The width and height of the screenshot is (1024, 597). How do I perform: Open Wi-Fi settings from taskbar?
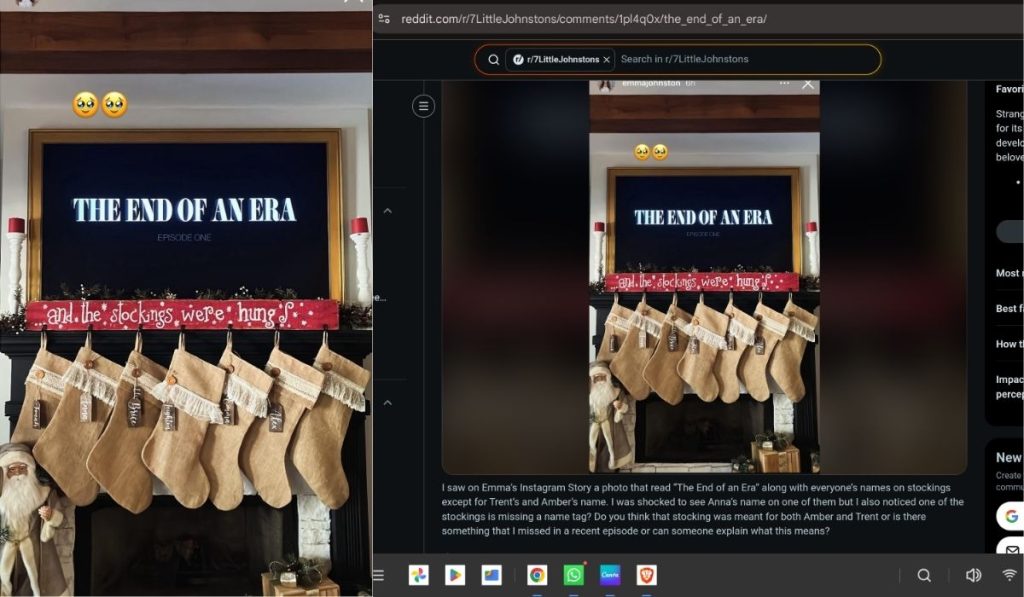(1009, 575)
